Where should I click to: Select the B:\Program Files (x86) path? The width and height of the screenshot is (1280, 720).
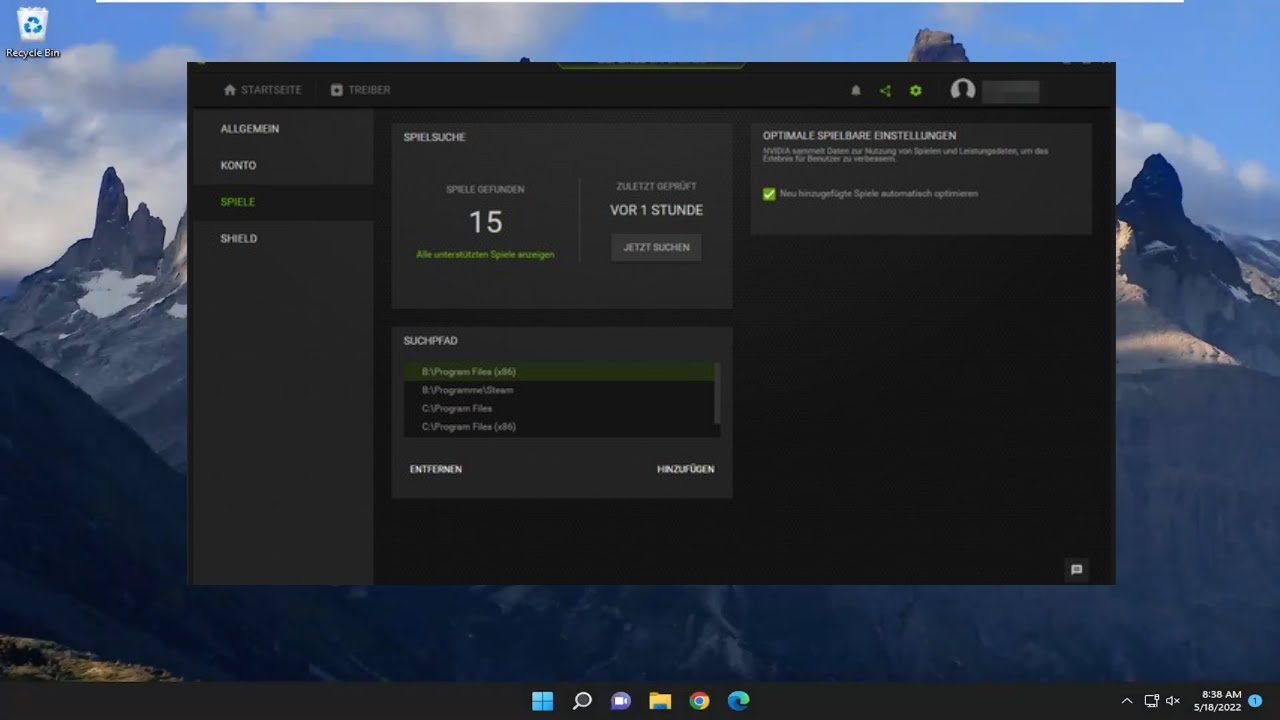(559, 372)
